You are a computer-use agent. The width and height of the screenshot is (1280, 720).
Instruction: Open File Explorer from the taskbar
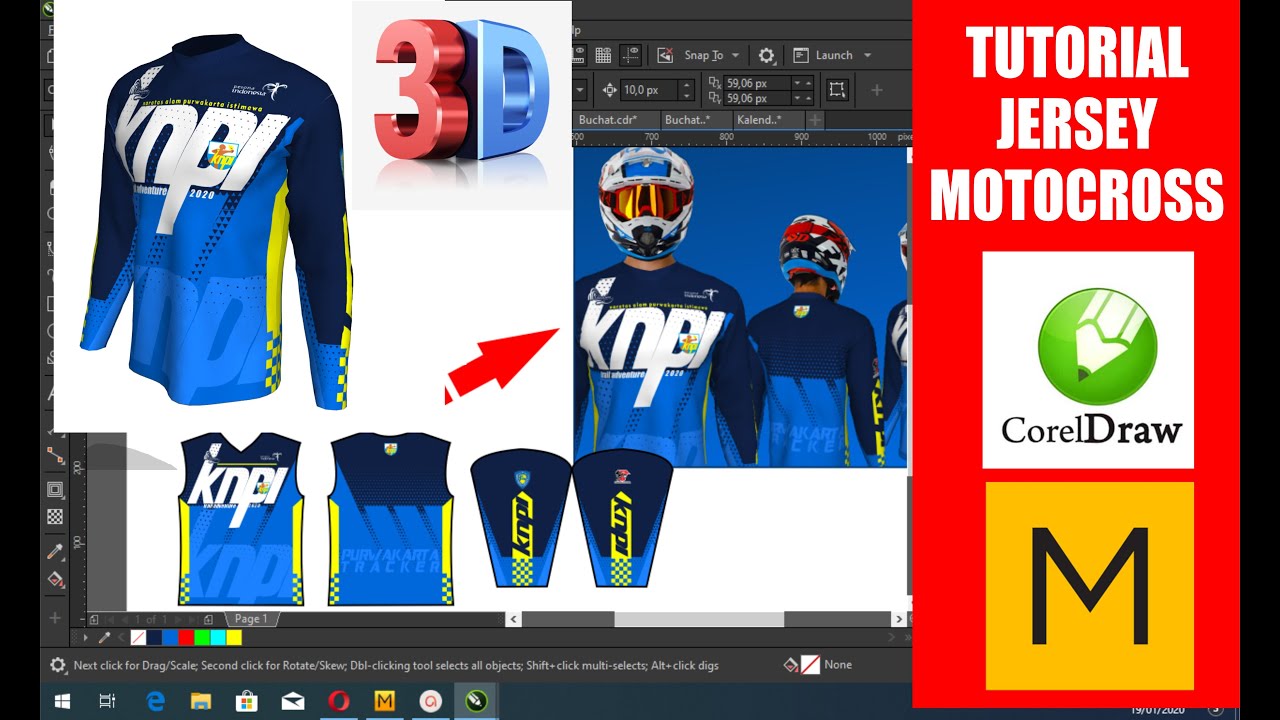pyautogui.click(x=201, y=702)
